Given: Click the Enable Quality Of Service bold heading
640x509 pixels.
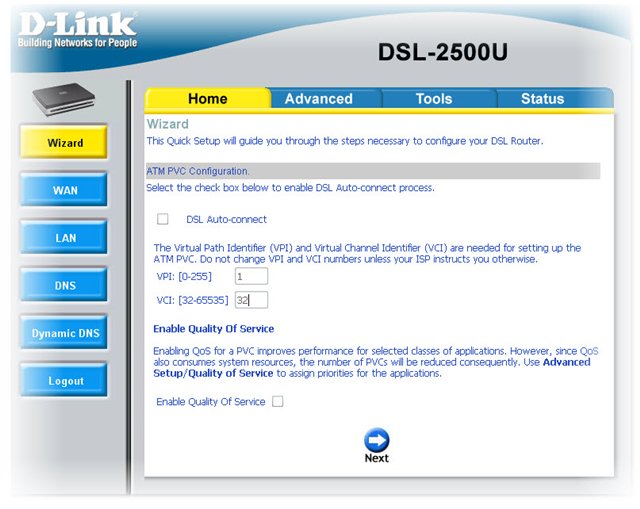Looking at the screenshot, I should click(213, 329).
